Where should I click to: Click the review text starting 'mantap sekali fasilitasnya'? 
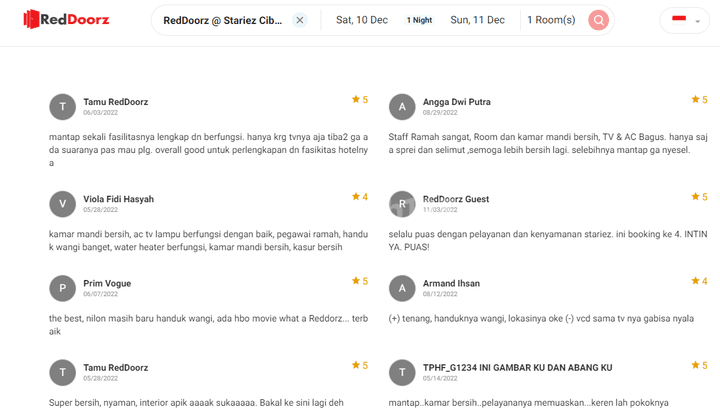[x=208, y=150]
